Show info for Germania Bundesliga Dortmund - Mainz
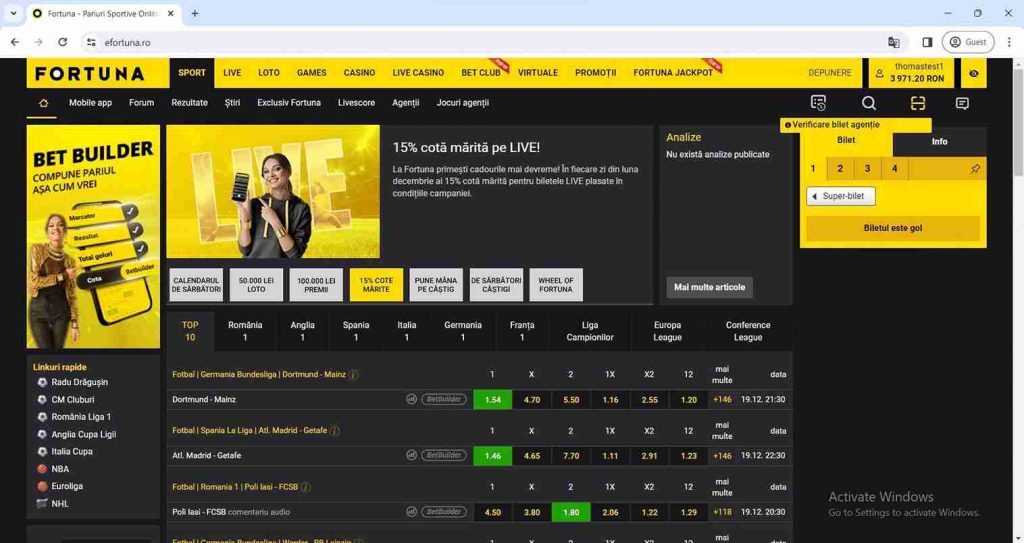This screenshot has width=1024, height=543. click(353, 374)
